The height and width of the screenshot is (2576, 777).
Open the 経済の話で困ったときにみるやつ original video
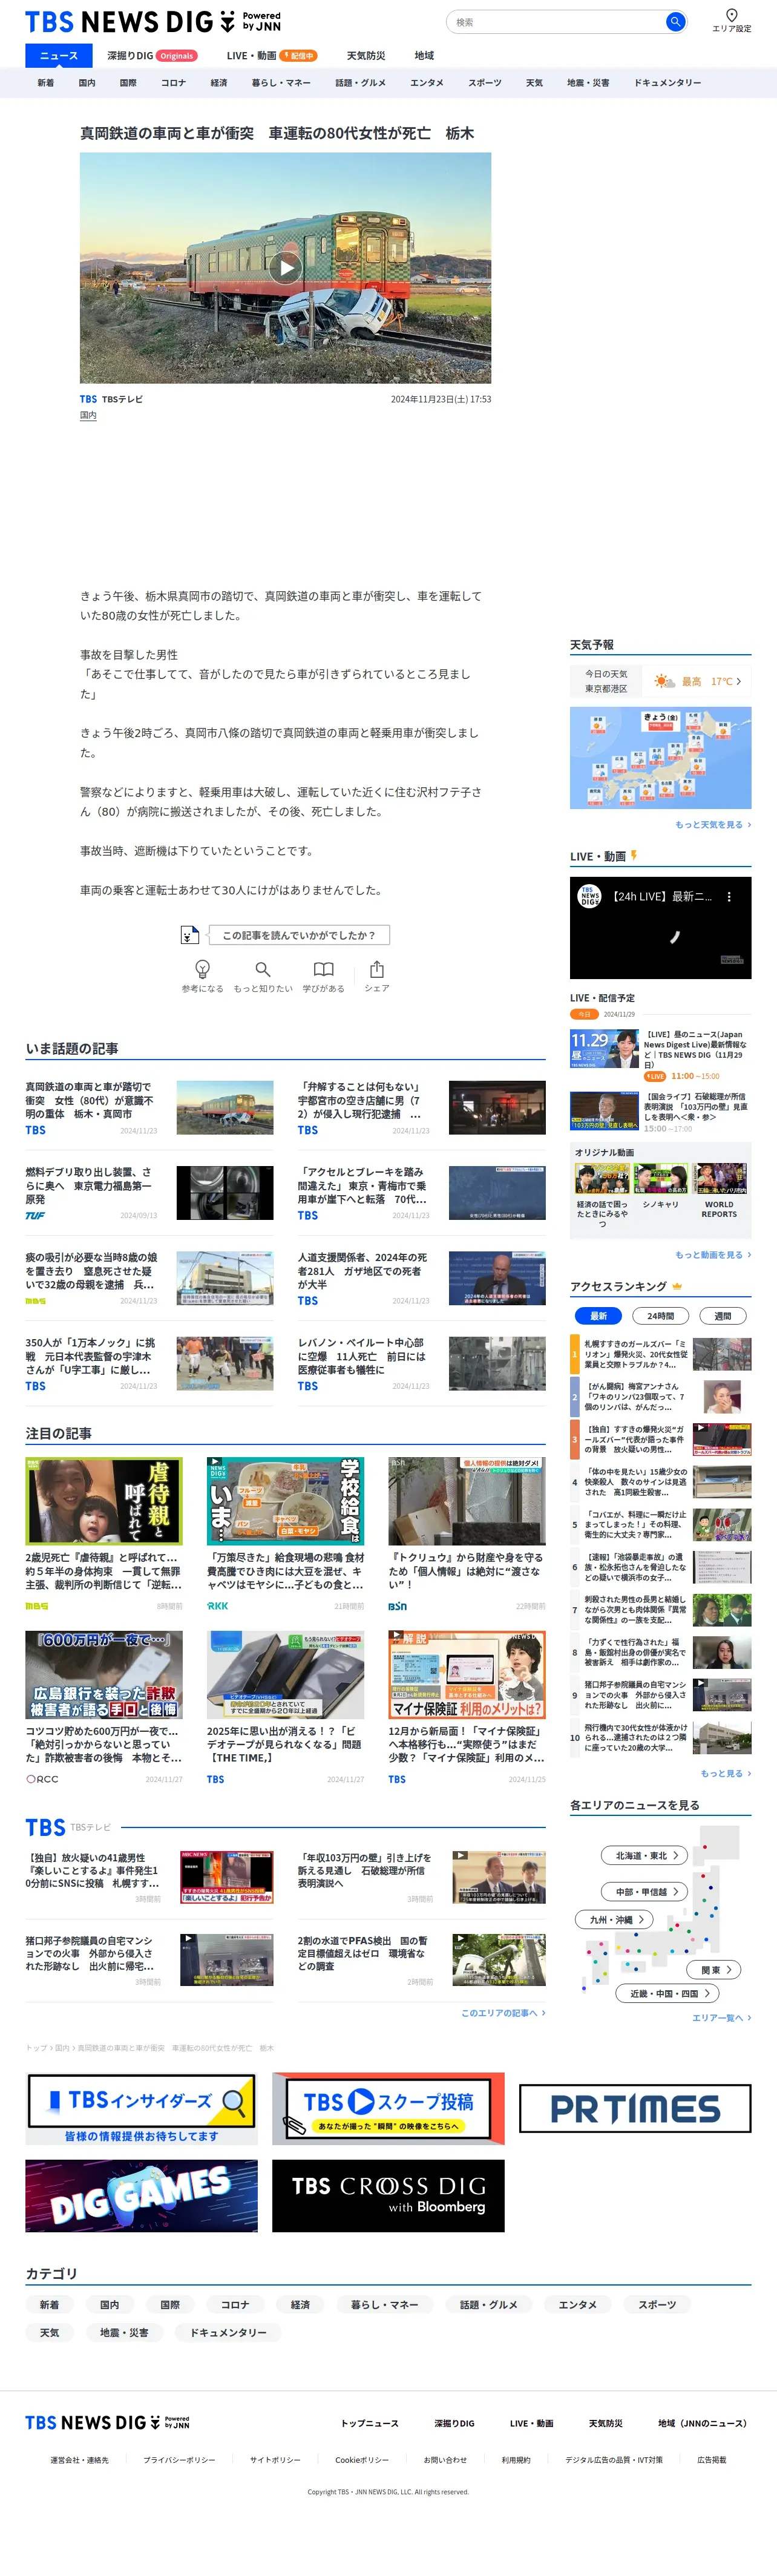click(x=602, y=1196)
